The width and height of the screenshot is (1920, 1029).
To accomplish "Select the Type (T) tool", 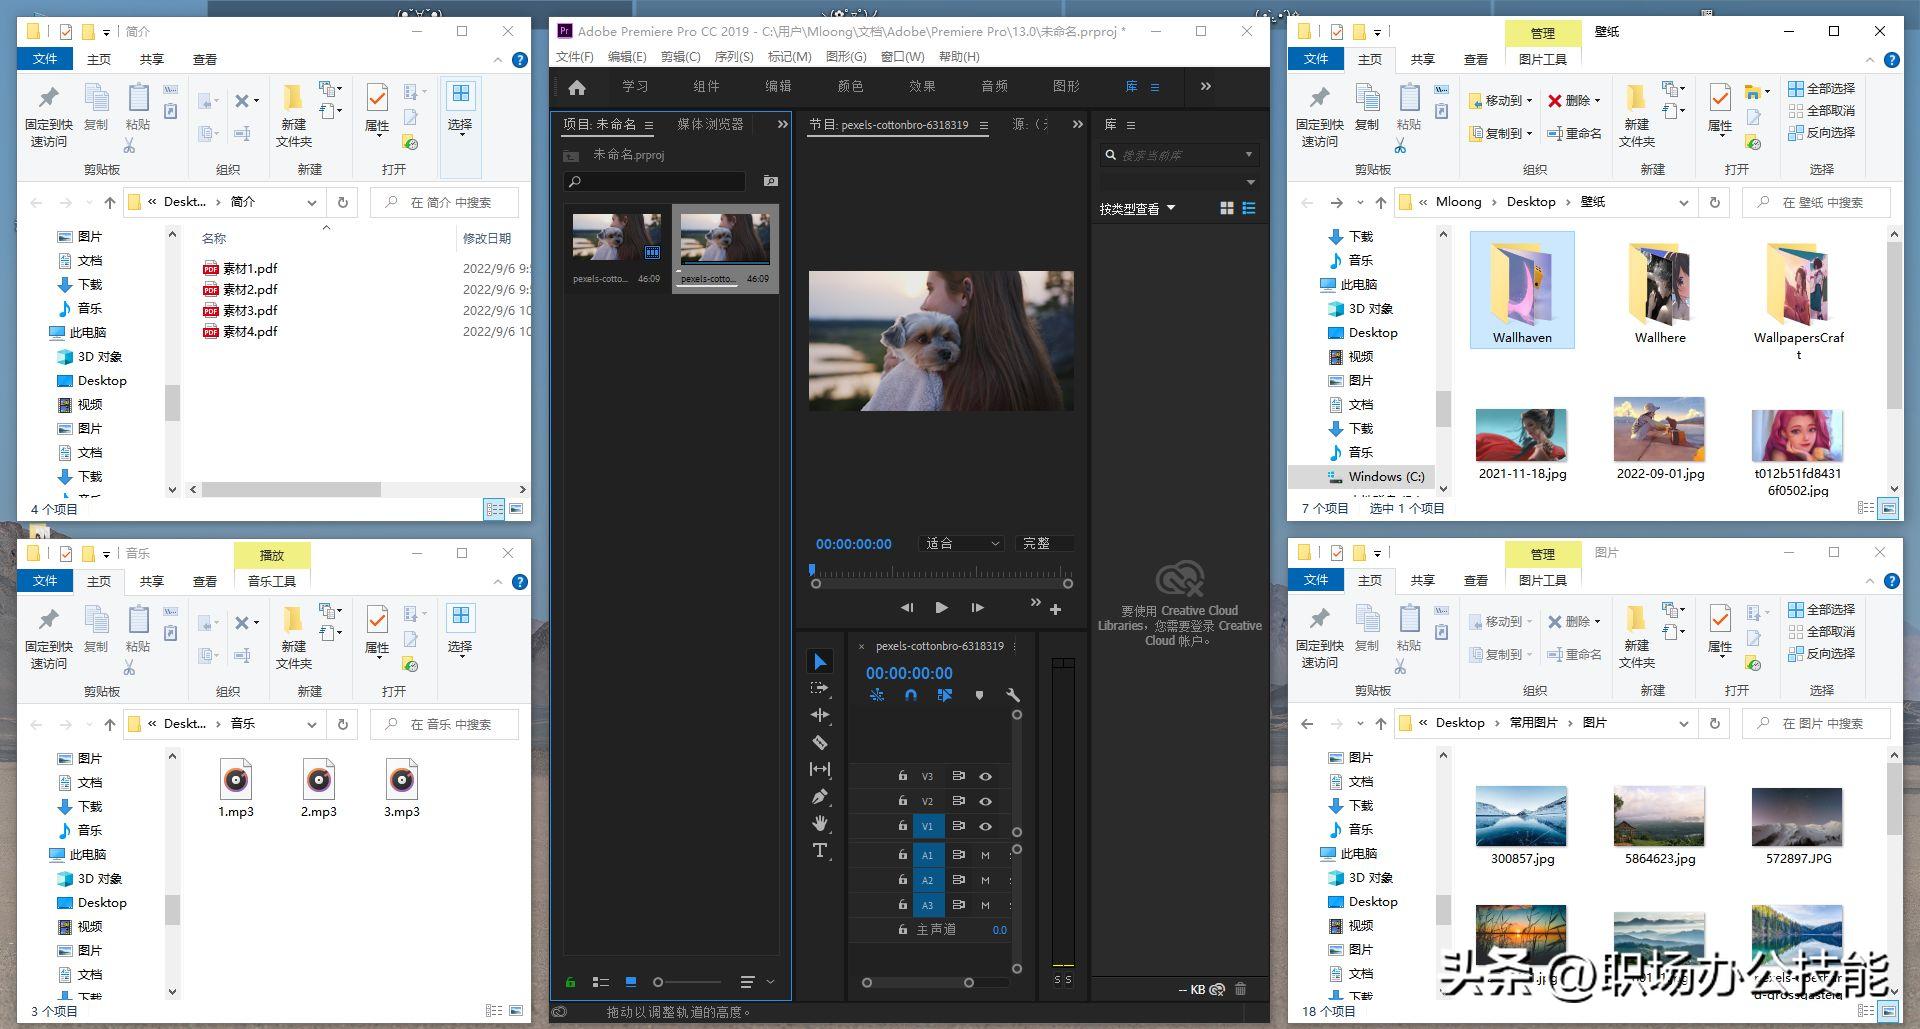I will coord(820,851).
